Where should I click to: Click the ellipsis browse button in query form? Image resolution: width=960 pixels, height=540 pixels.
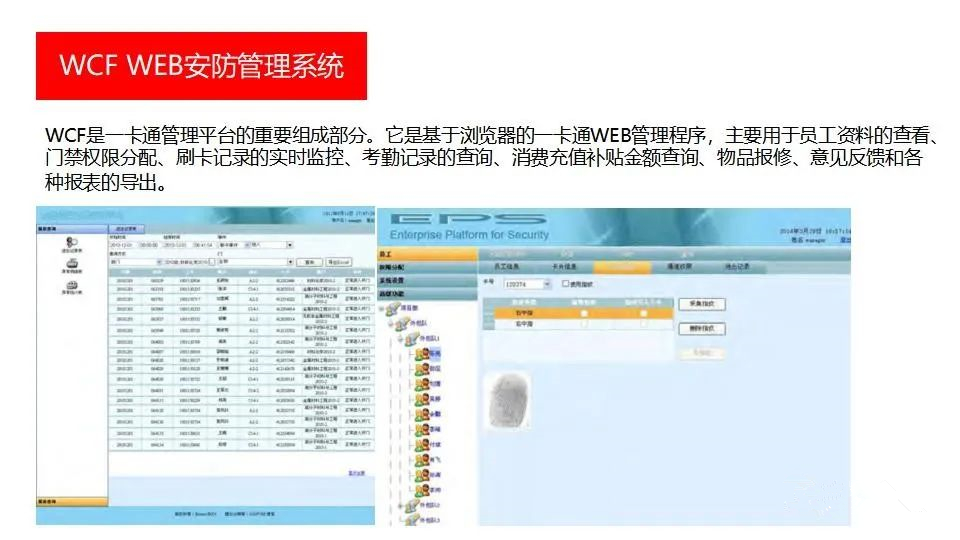212,261
